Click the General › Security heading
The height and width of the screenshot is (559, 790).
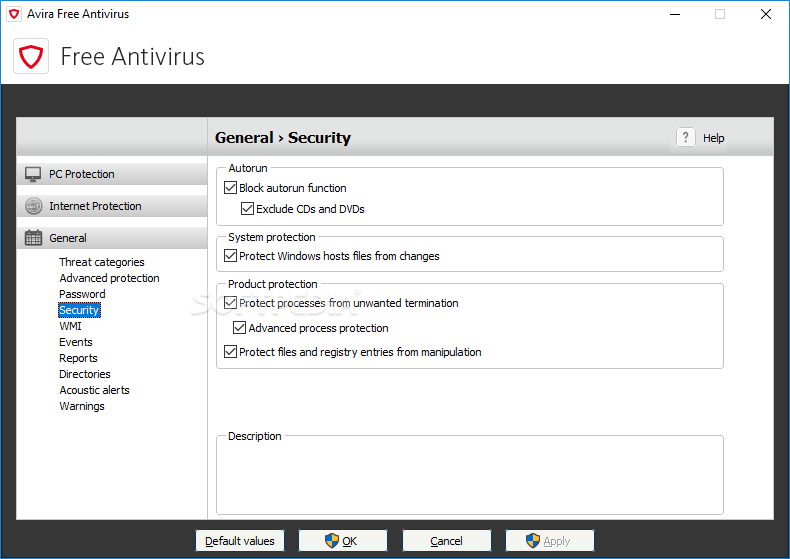[x=283, y=137]
